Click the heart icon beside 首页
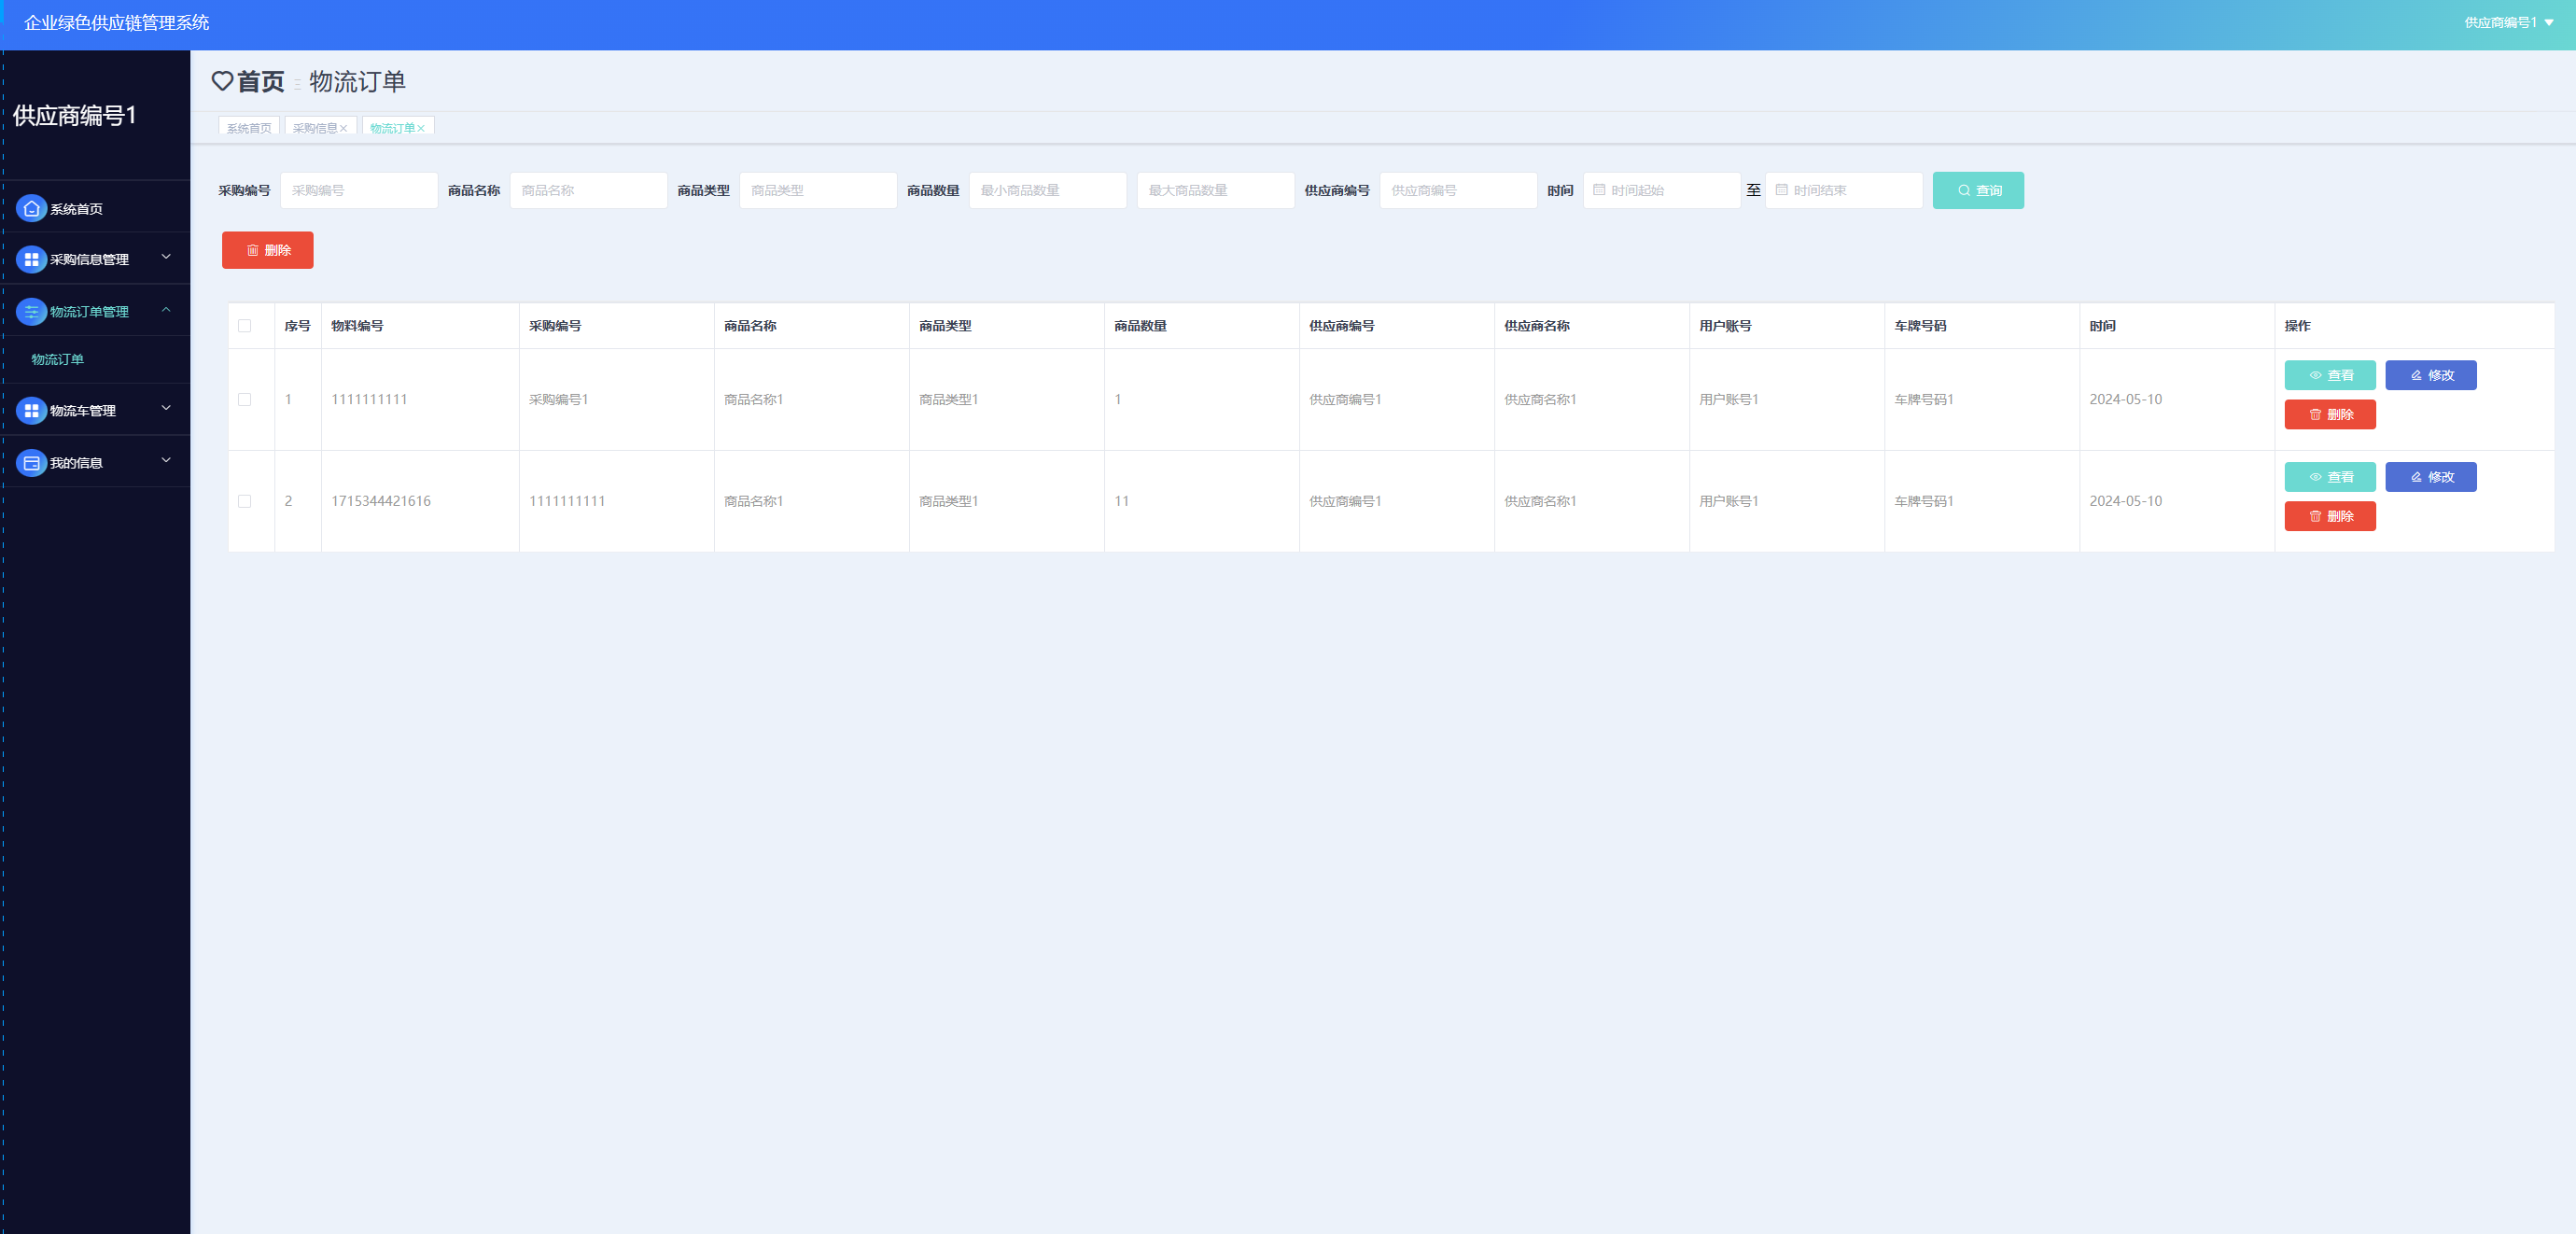 [x=222, y=81]
